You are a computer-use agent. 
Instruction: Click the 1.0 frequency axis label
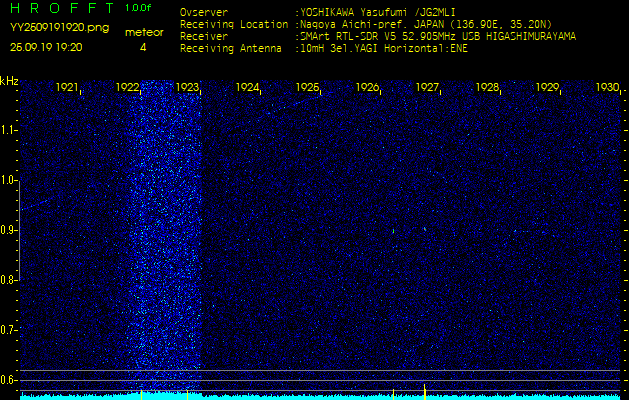point(8,181)
